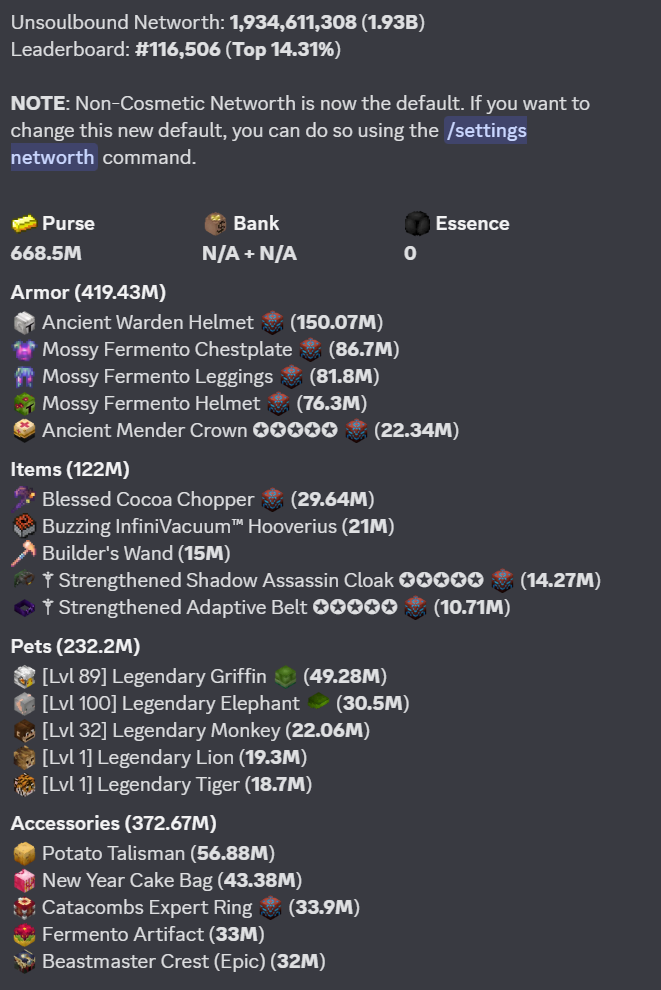Click the Fermento Artifact icon
This screenshot has width=661, height=990.
point(24,935)
